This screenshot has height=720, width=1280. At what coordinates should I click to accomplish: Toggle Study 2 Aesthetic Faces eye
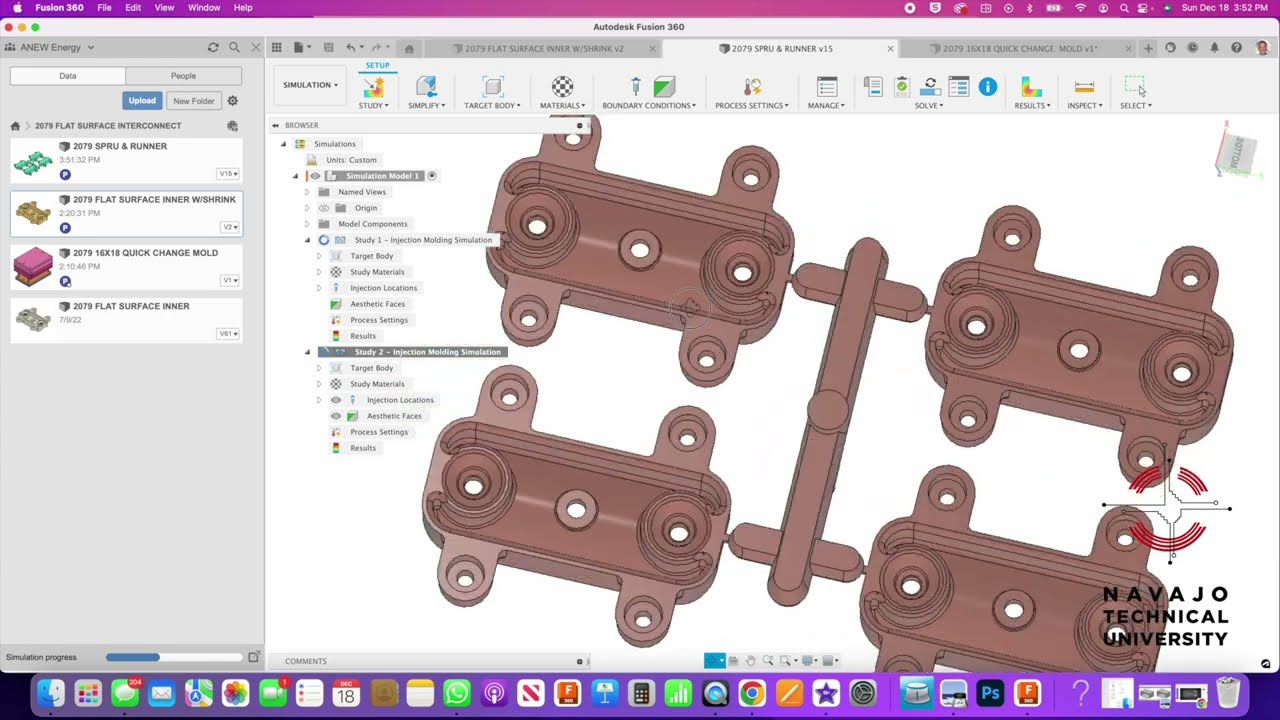coord(336,416)
